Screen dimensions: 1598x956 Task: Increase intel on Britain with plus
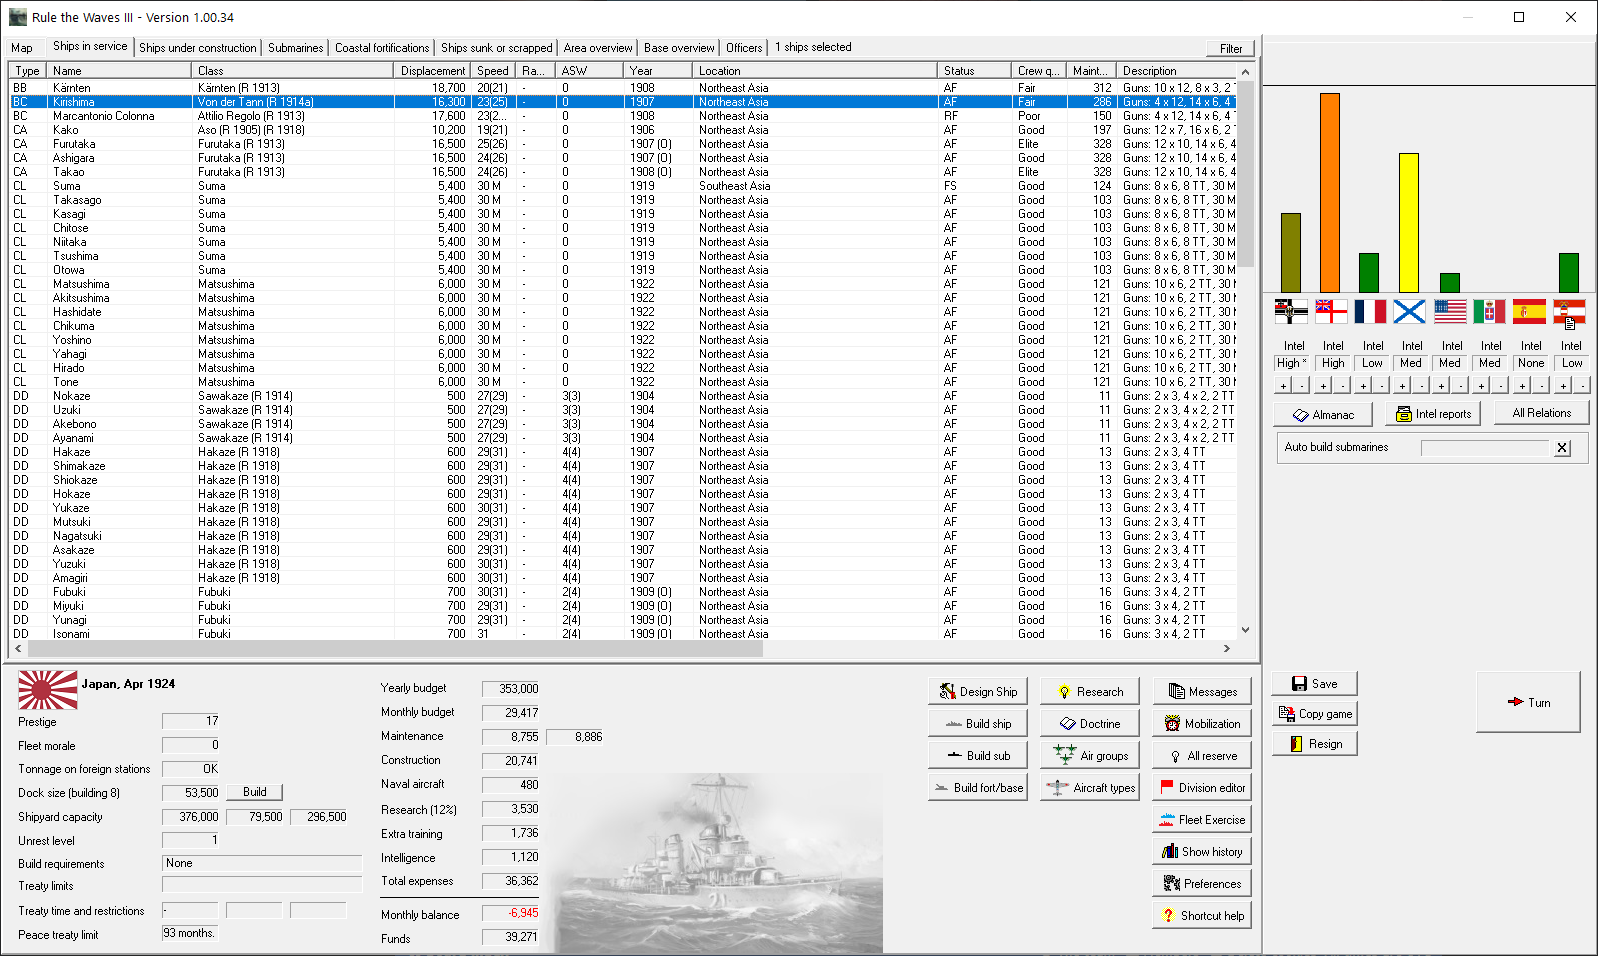point(1323,385)
